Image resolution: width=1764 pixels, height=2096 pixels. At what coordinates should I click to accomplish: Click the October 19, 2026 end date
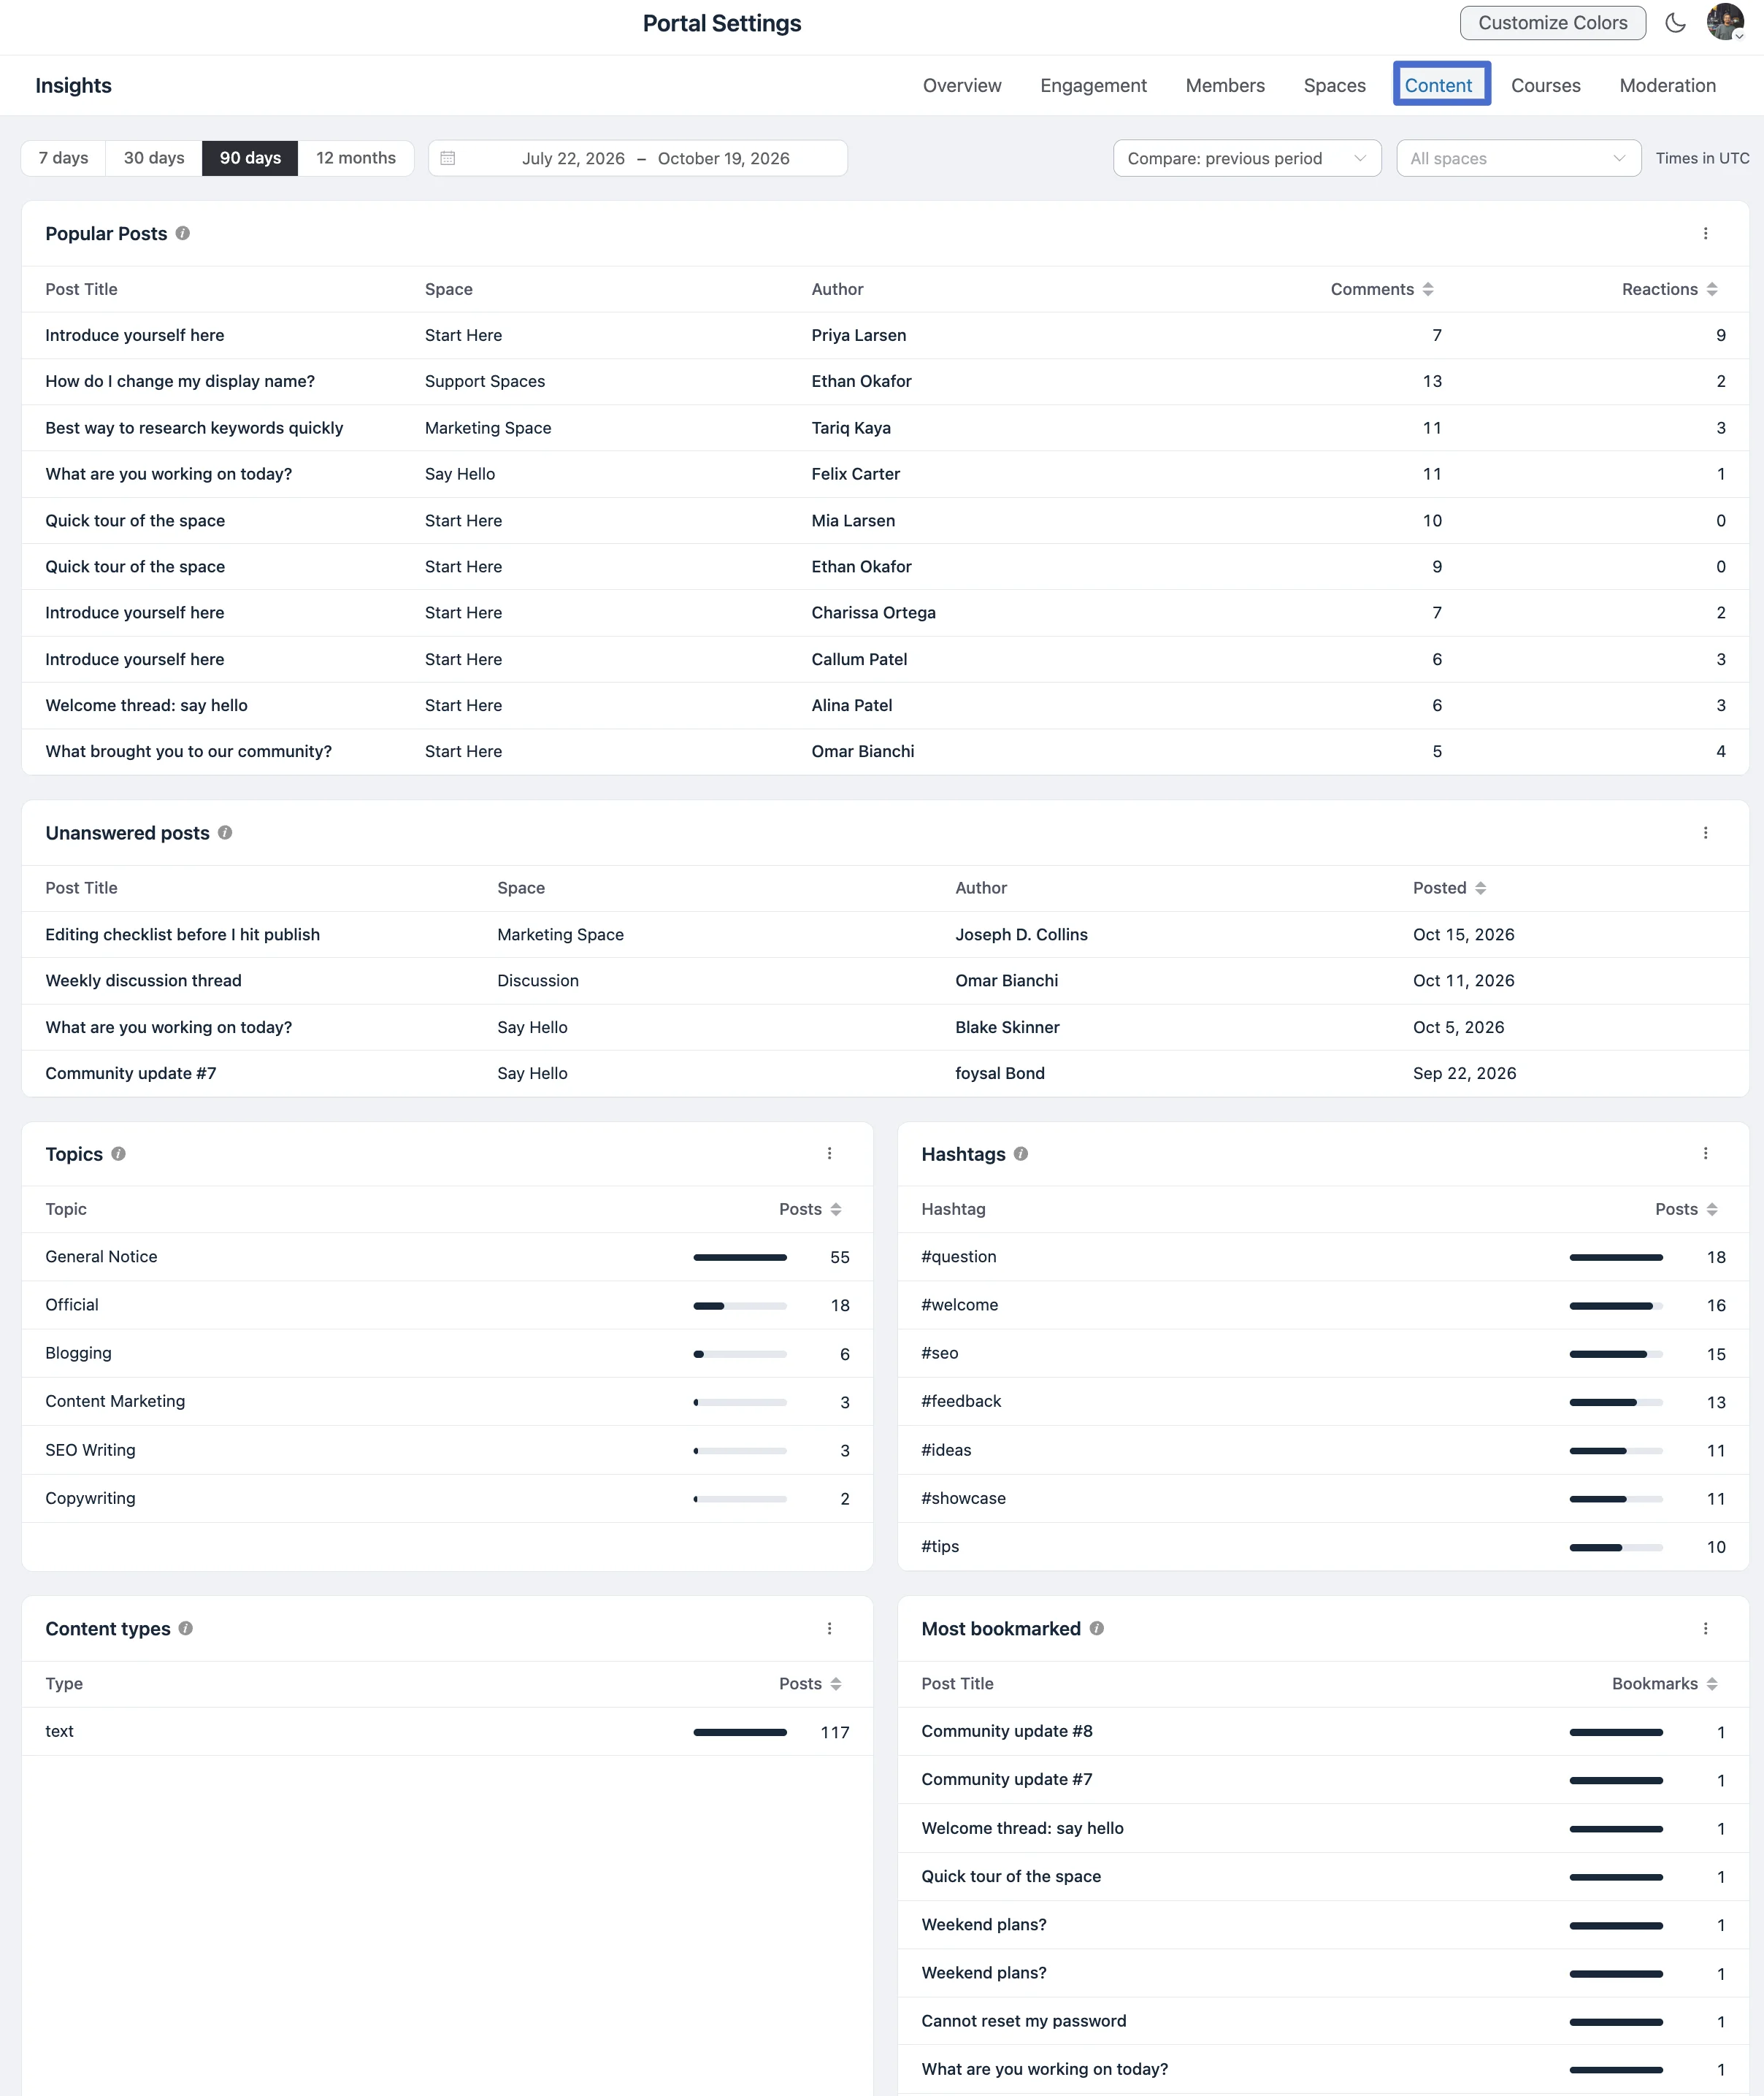[x=723, y=158]
